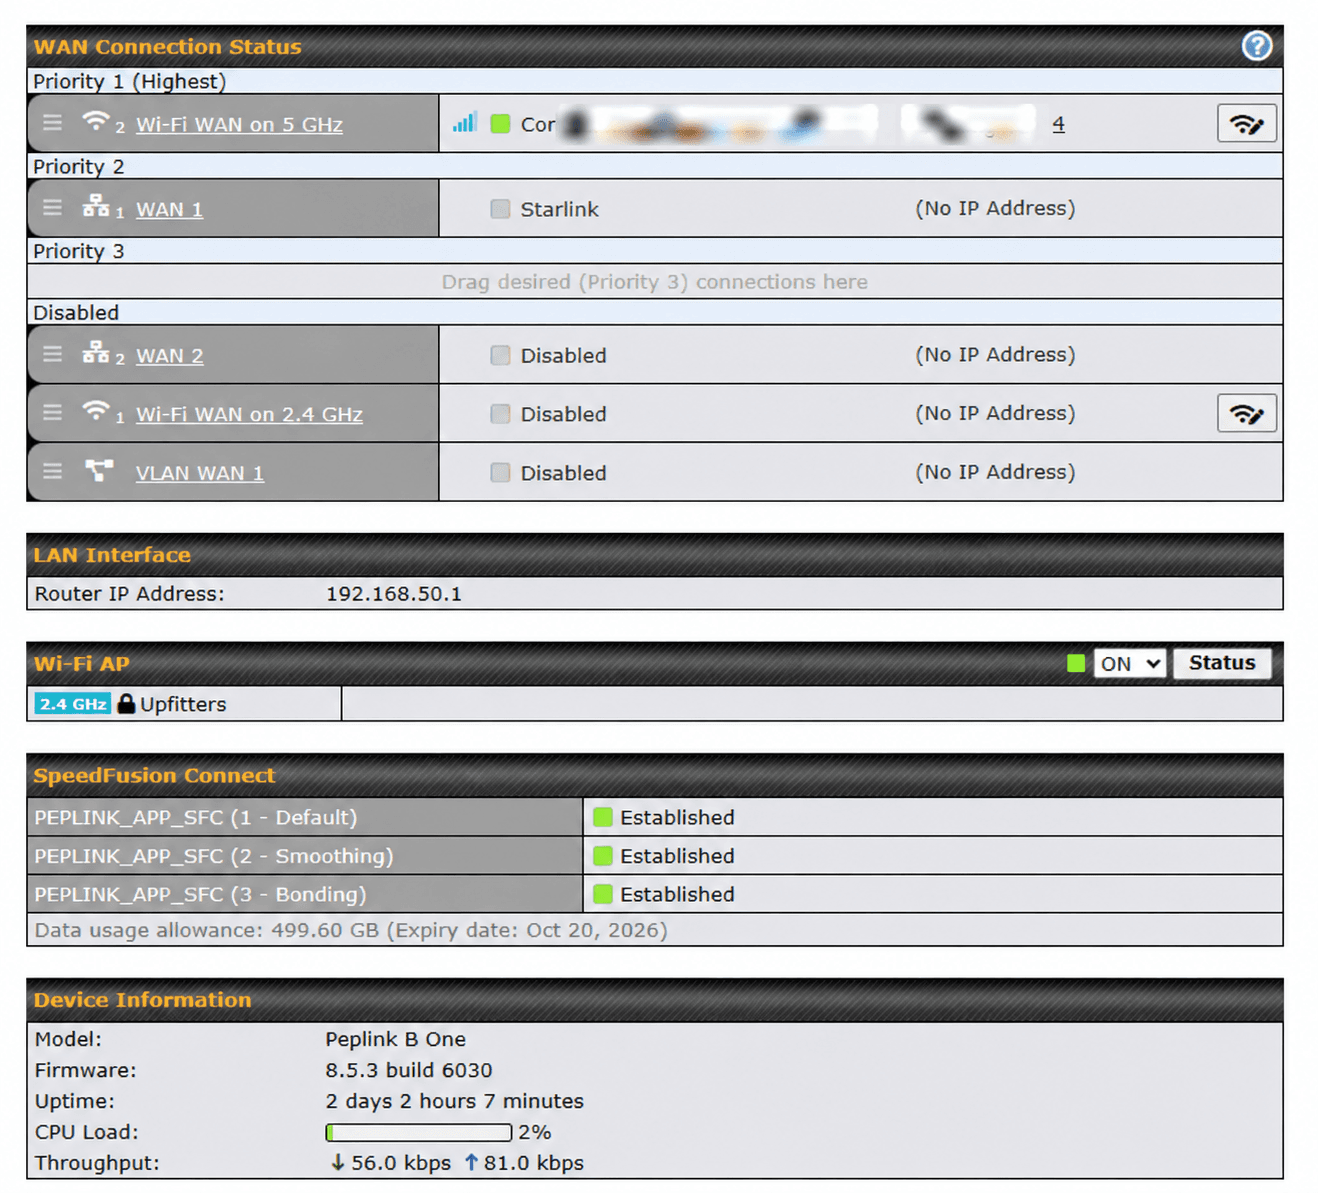Click the Priority 2 label
Screen dimensions: 1318x1193
click(x=78, y=167)
